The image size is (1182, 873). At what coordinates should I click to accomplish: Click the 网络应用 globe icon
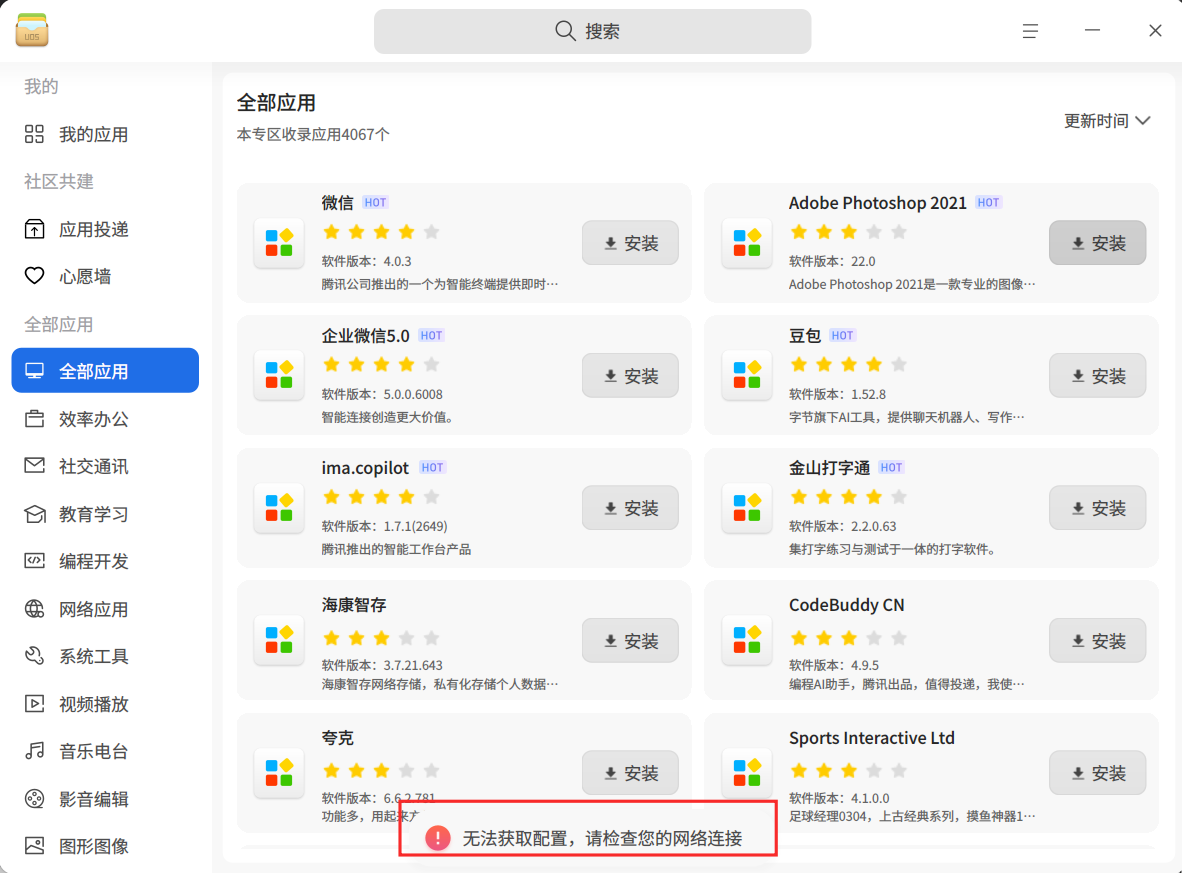[35, 608]
